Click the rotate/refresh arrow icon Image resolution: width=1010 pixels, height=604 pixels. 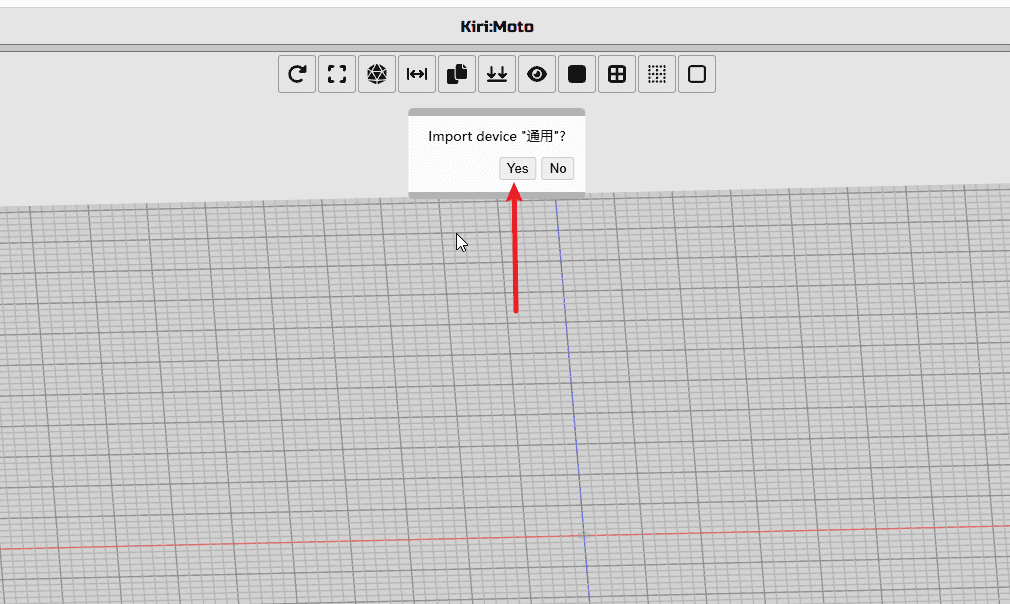pyautogui.click(x=297, y=74)
